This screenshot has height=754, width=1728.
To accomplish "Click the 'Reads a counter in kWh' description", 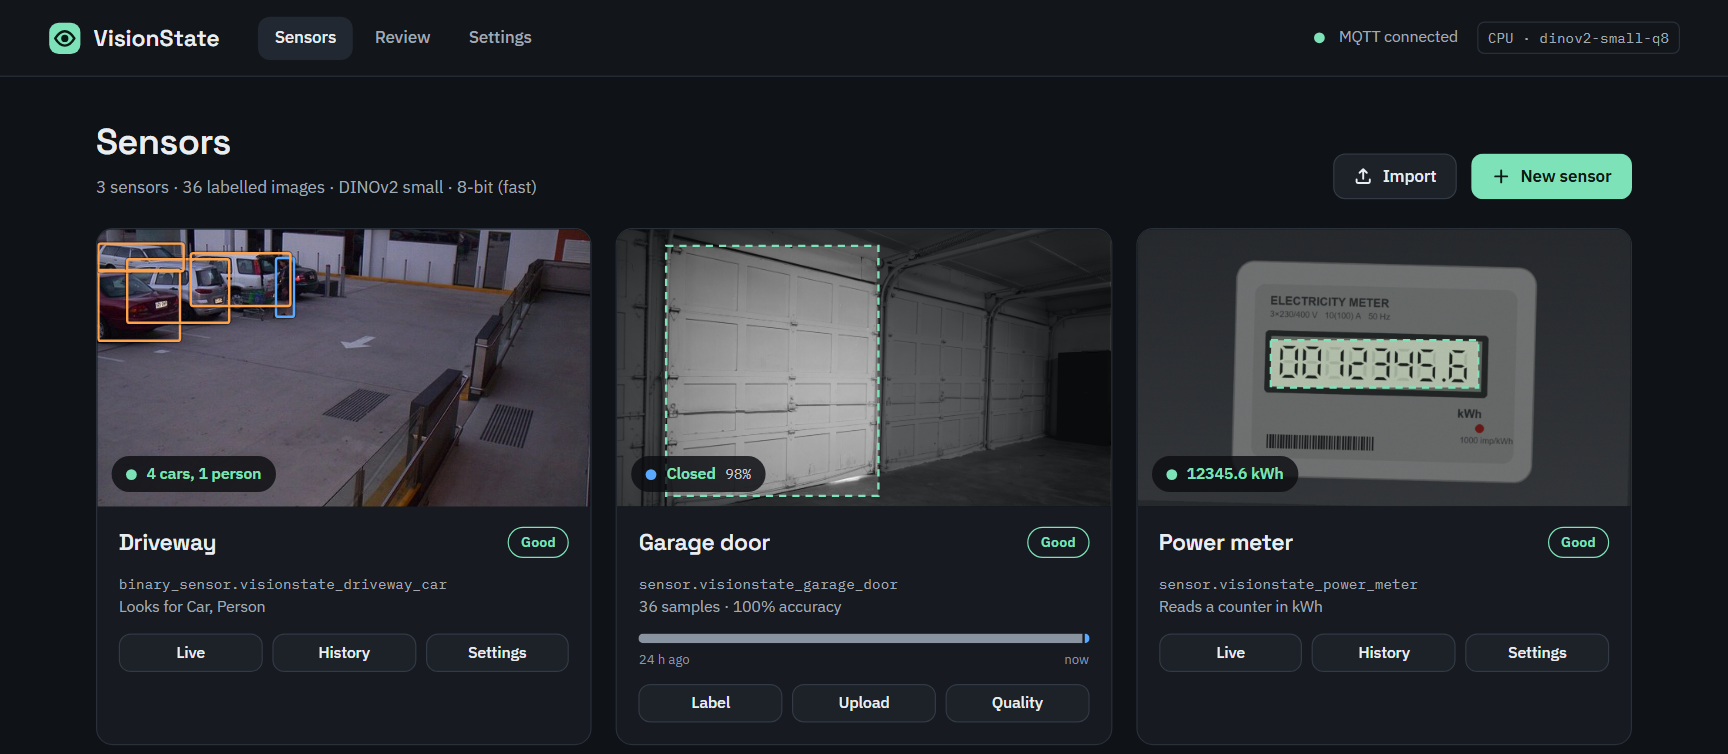I will pos(1240,607).
